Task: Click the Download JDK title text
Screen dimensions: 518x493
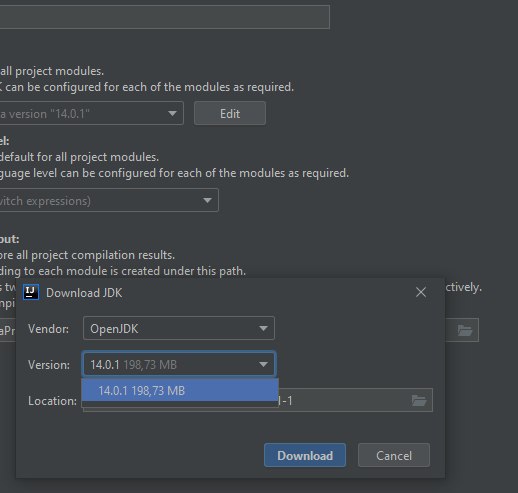Action: click(x=84, y=293)
